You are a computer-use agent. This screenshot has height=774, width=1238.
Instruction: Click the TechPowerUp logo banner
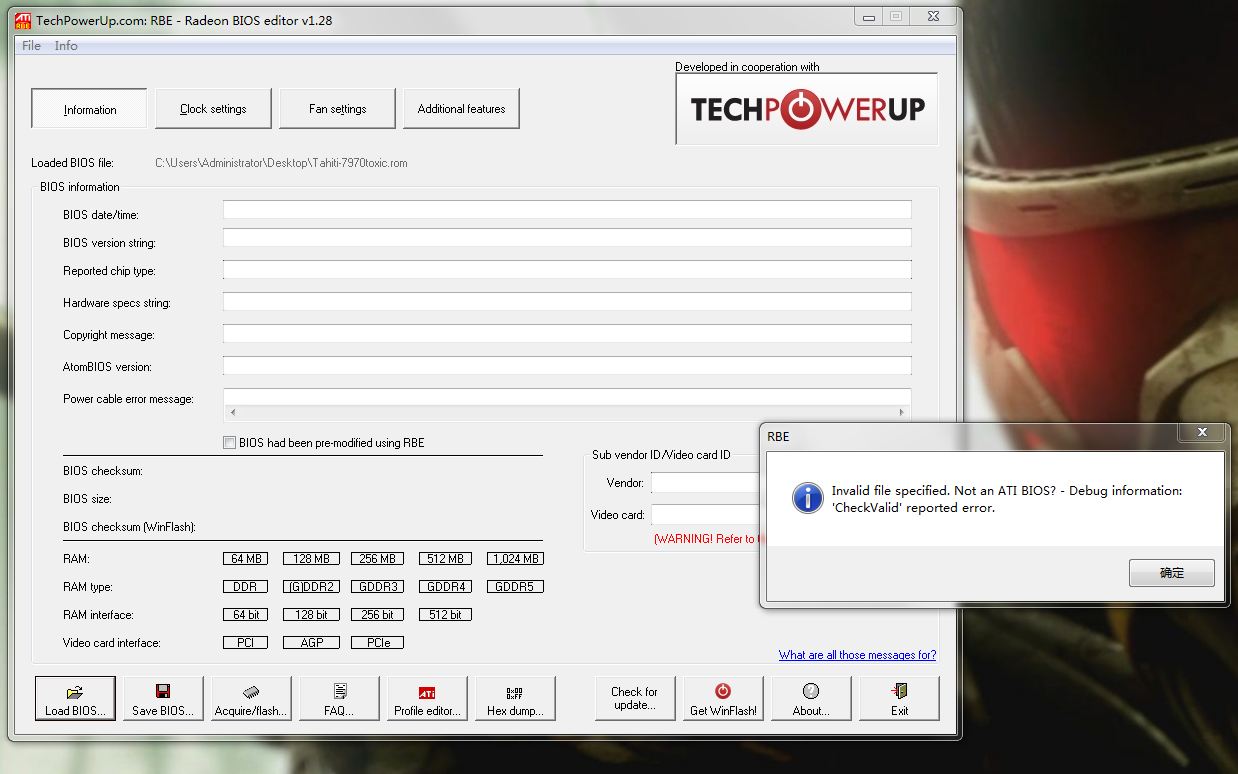807,109
